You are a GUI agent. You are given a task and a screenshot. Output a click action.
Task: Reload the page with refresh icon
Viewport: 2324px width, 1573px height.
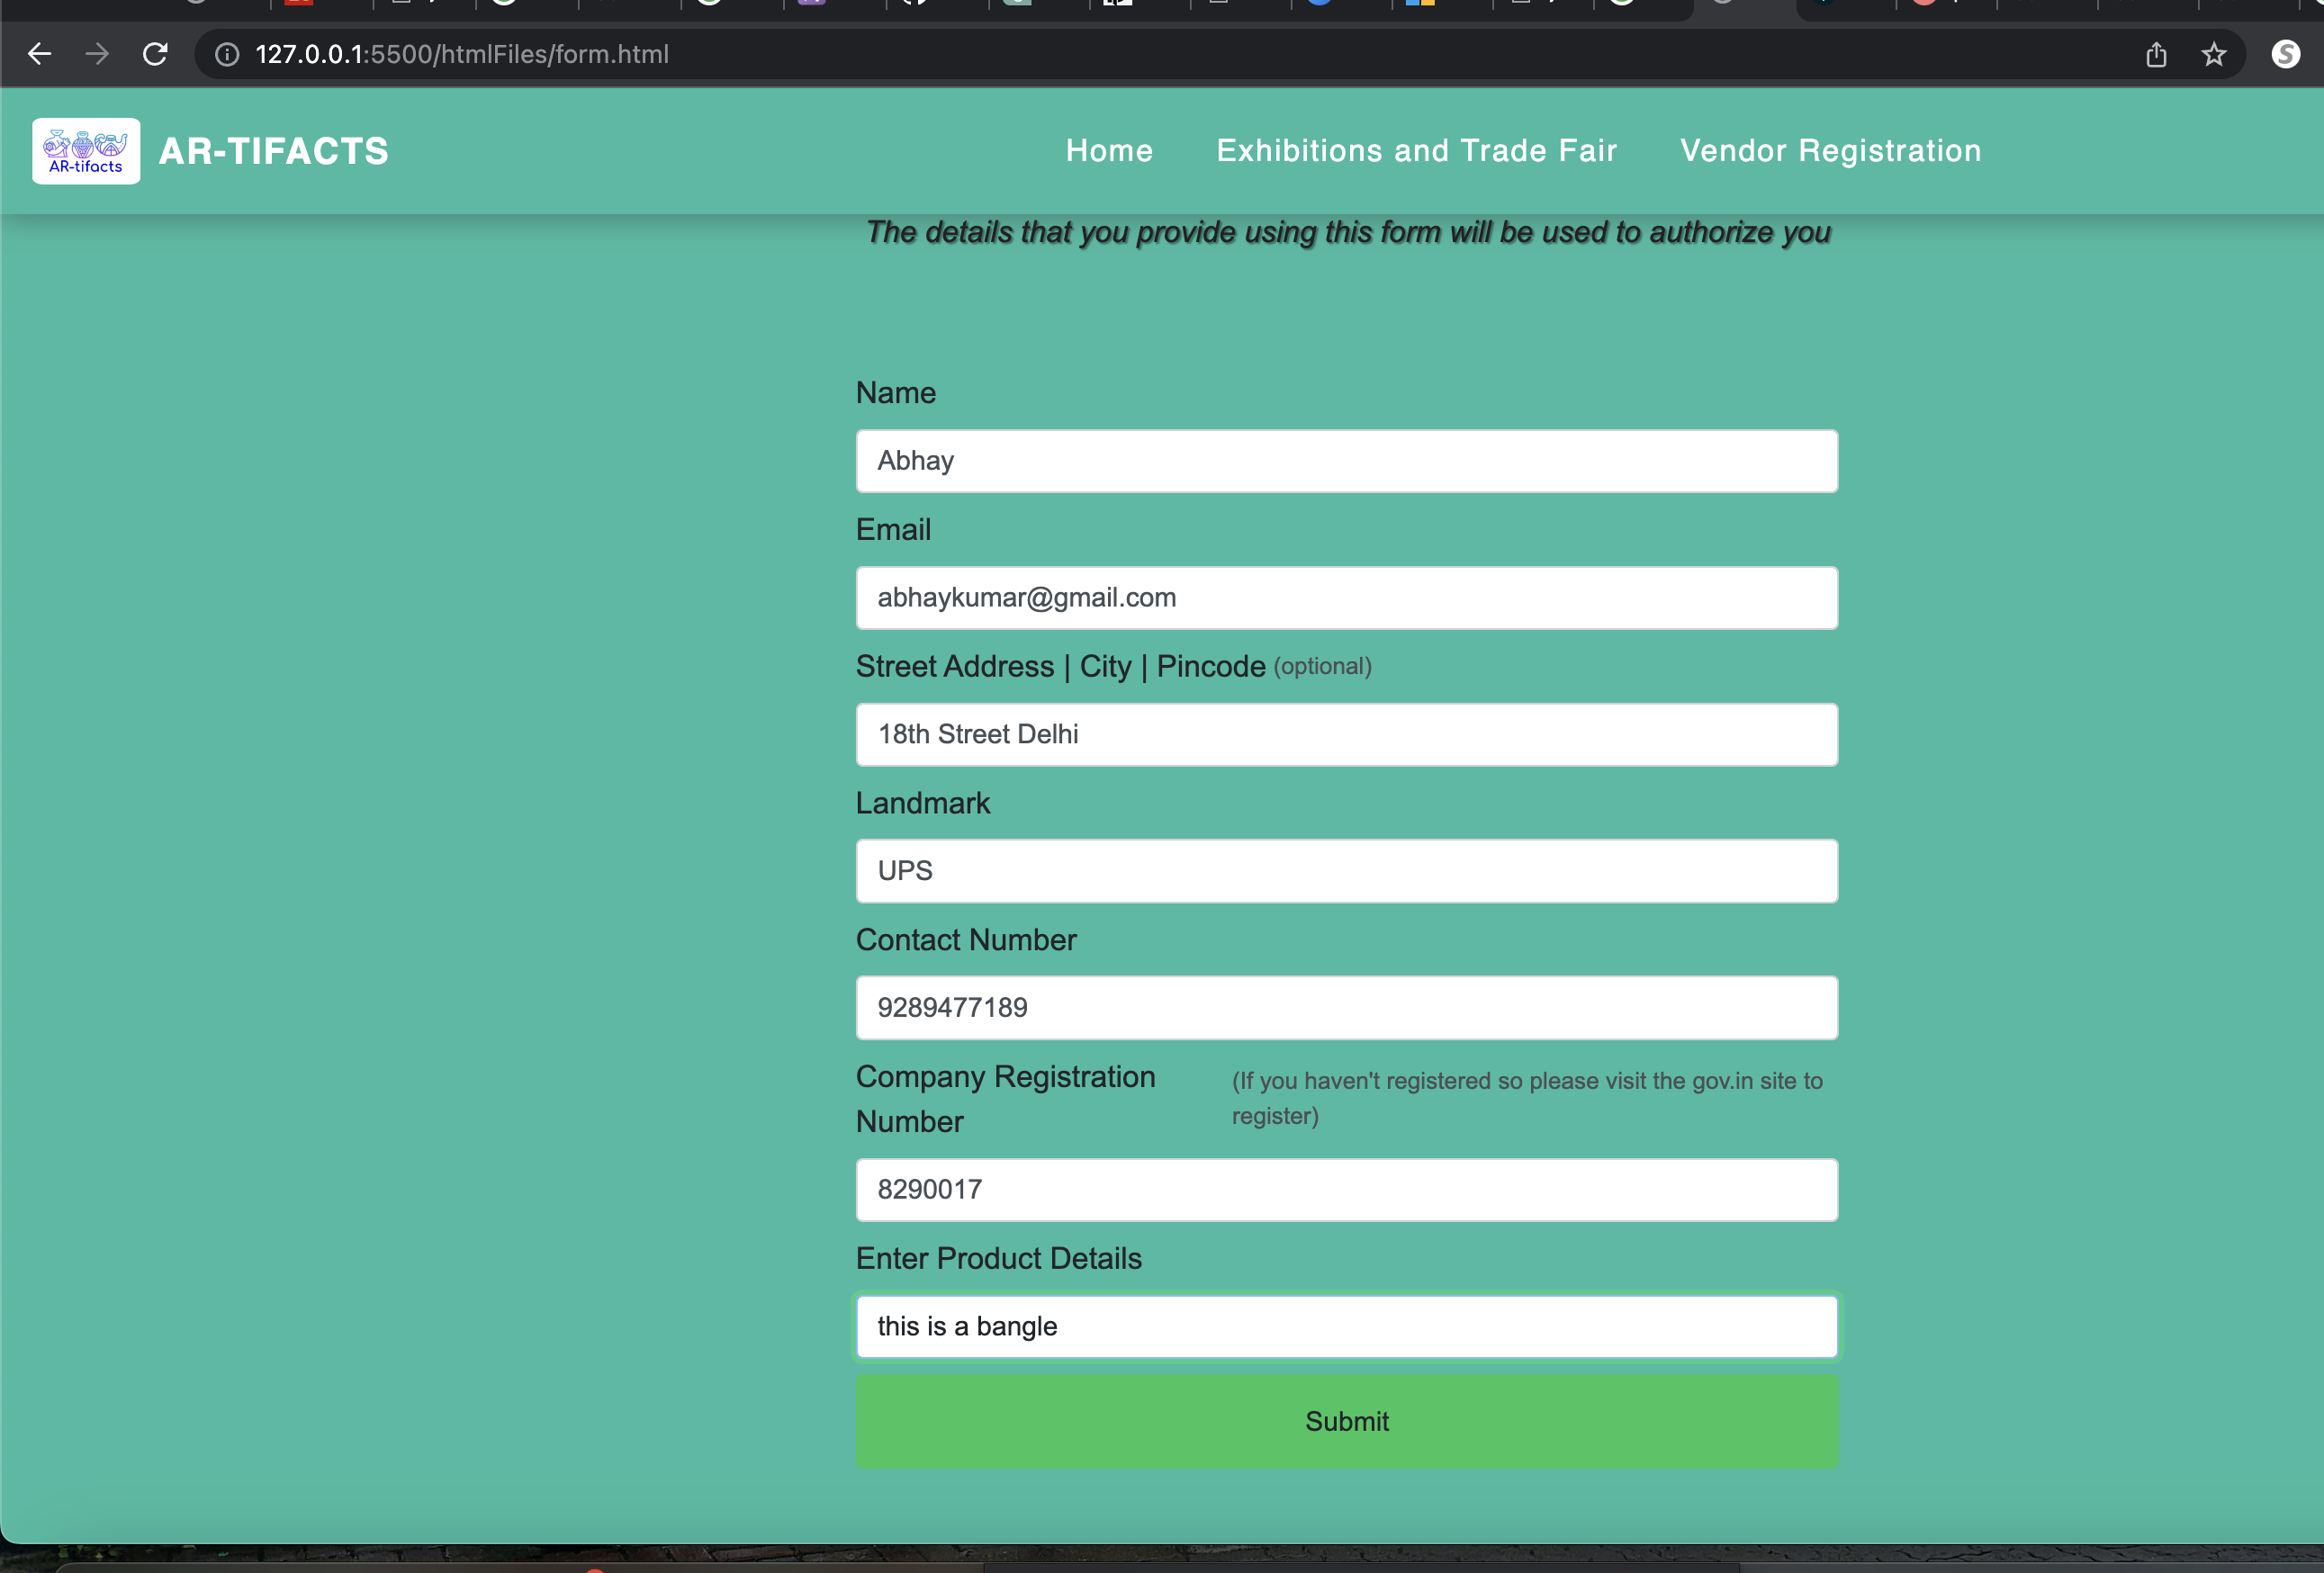click(x=155, y=54)
